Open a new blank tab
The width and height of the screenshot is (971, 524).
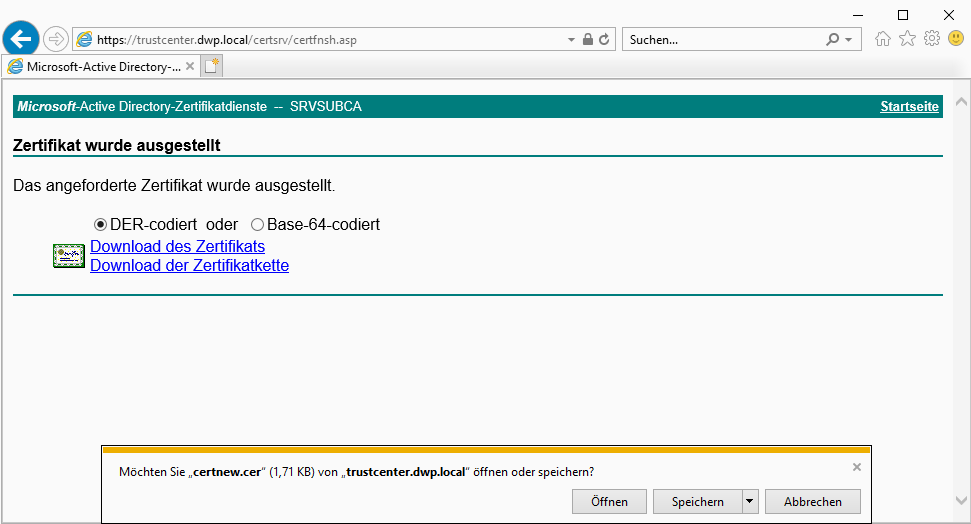click(x=212, y=66)
